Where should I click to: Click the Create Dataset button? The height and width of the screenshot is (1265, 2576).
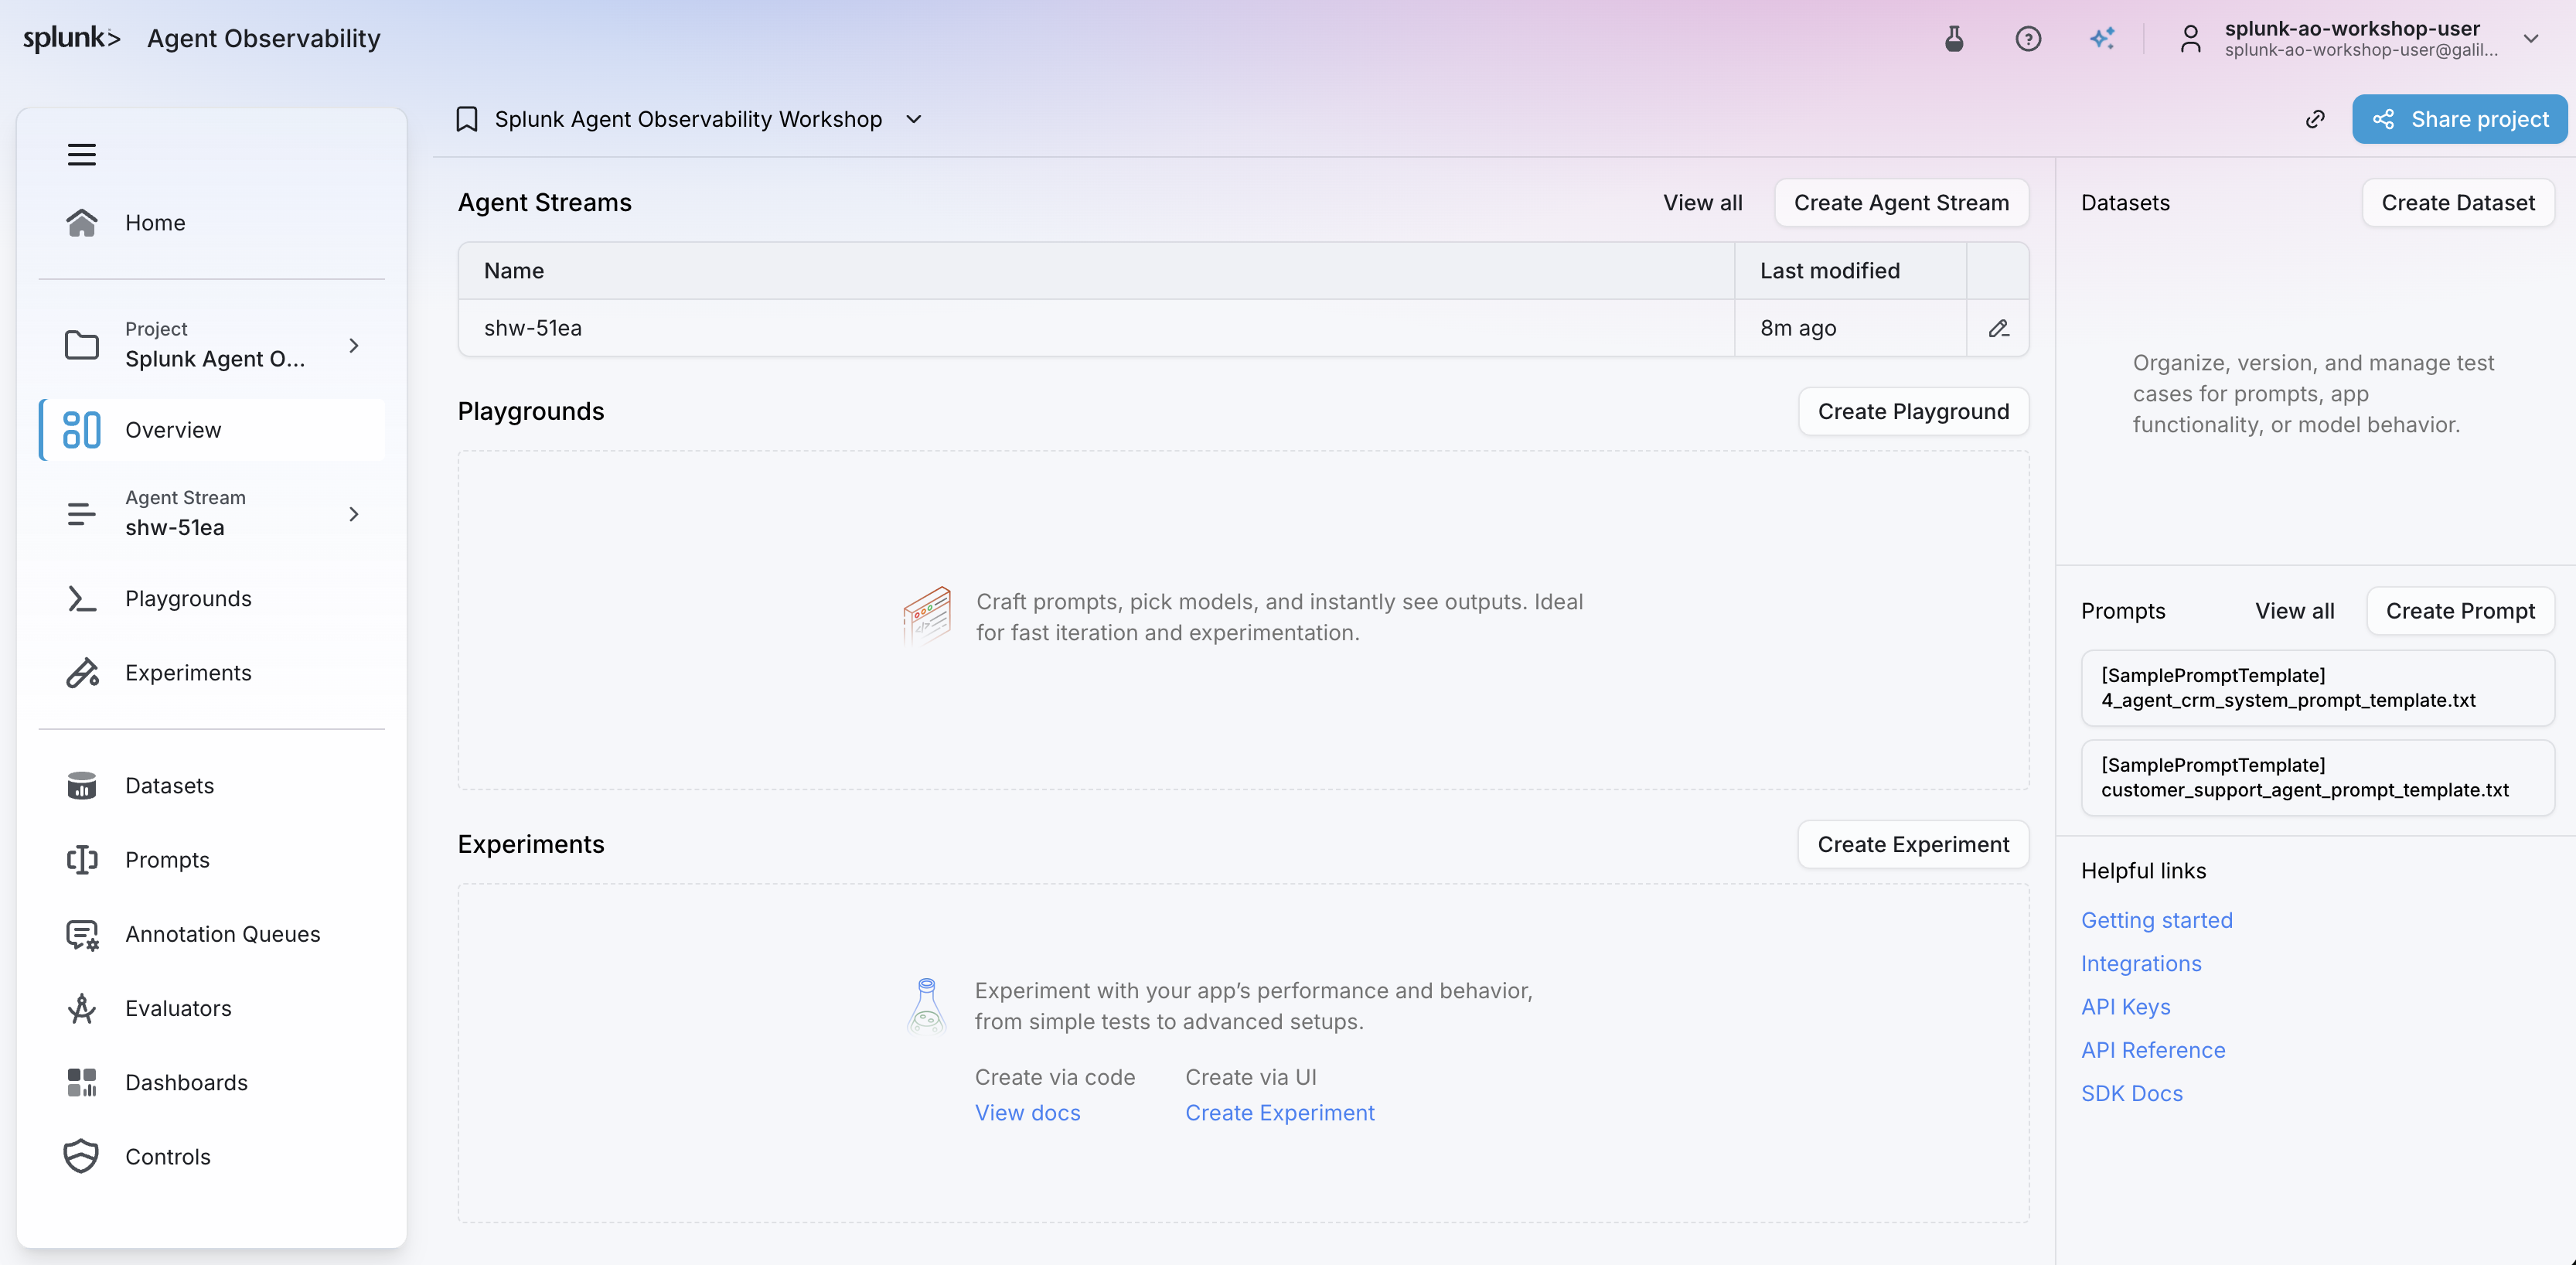click(x=2458, y=202)
